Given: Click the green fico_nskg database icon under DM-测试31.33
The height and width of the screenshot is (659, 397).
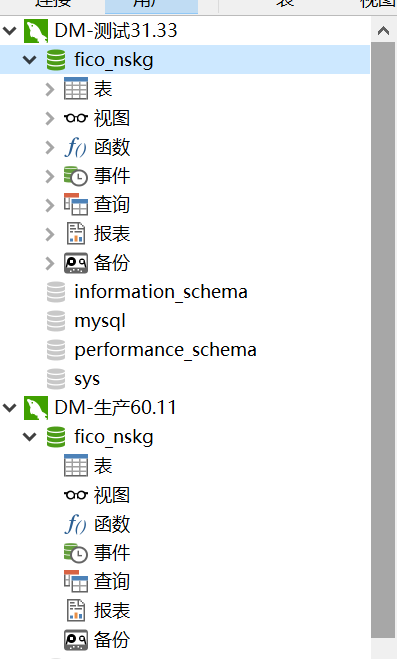Looking at the screenshot, I should [x=56, y=60].
